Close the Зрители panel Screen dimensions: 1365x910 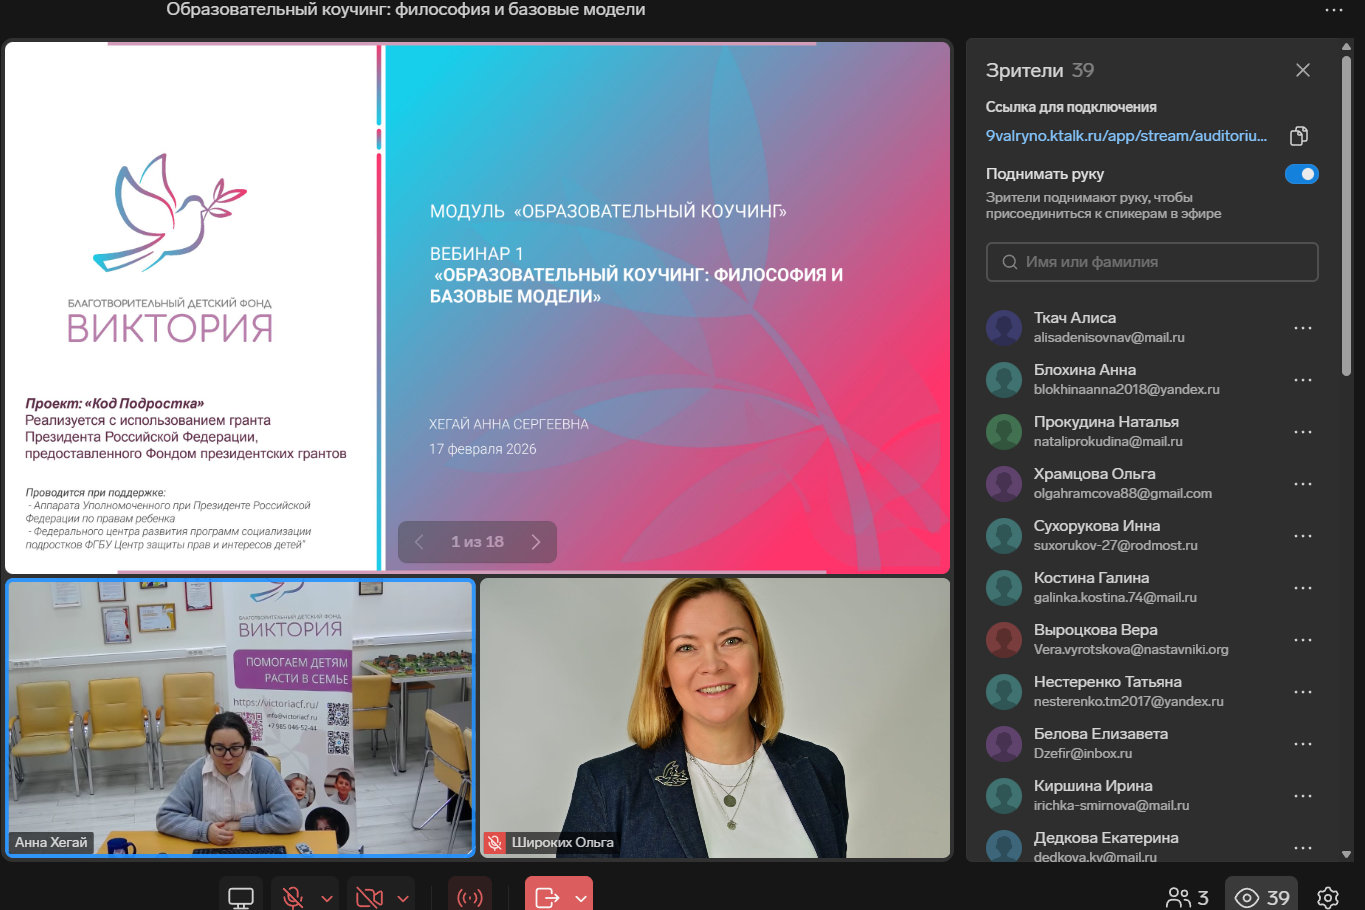point(1302,70)
